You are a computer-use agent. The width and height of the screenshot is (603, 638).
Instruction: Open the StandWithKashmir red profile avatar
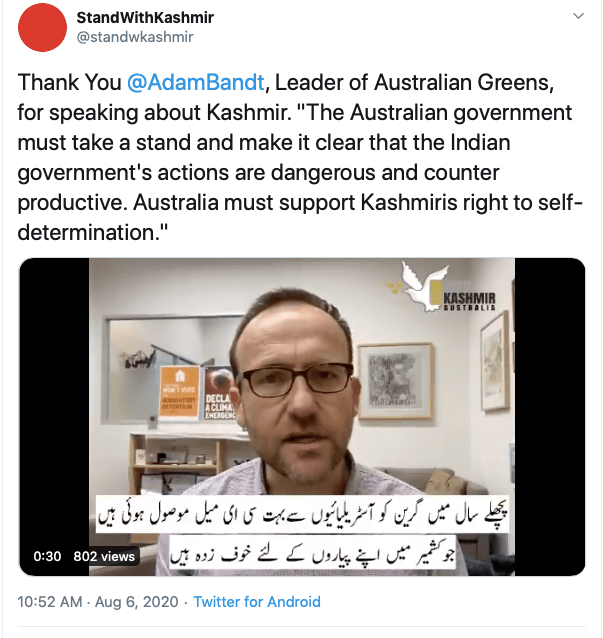[42, 27]
